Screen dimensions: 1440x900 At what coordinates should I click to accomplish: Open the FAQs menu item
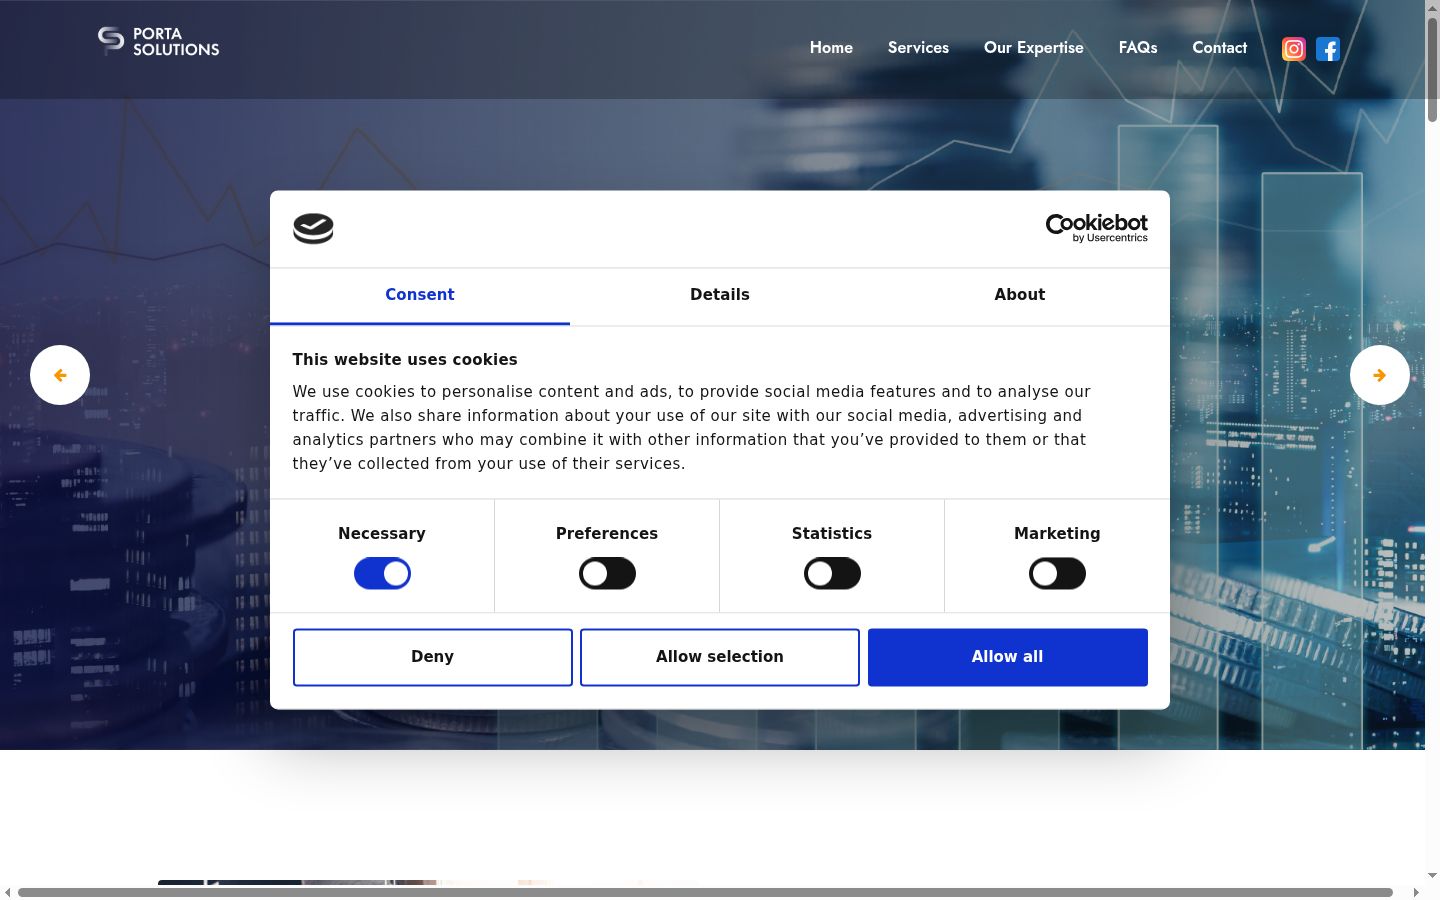(1138, 48)
